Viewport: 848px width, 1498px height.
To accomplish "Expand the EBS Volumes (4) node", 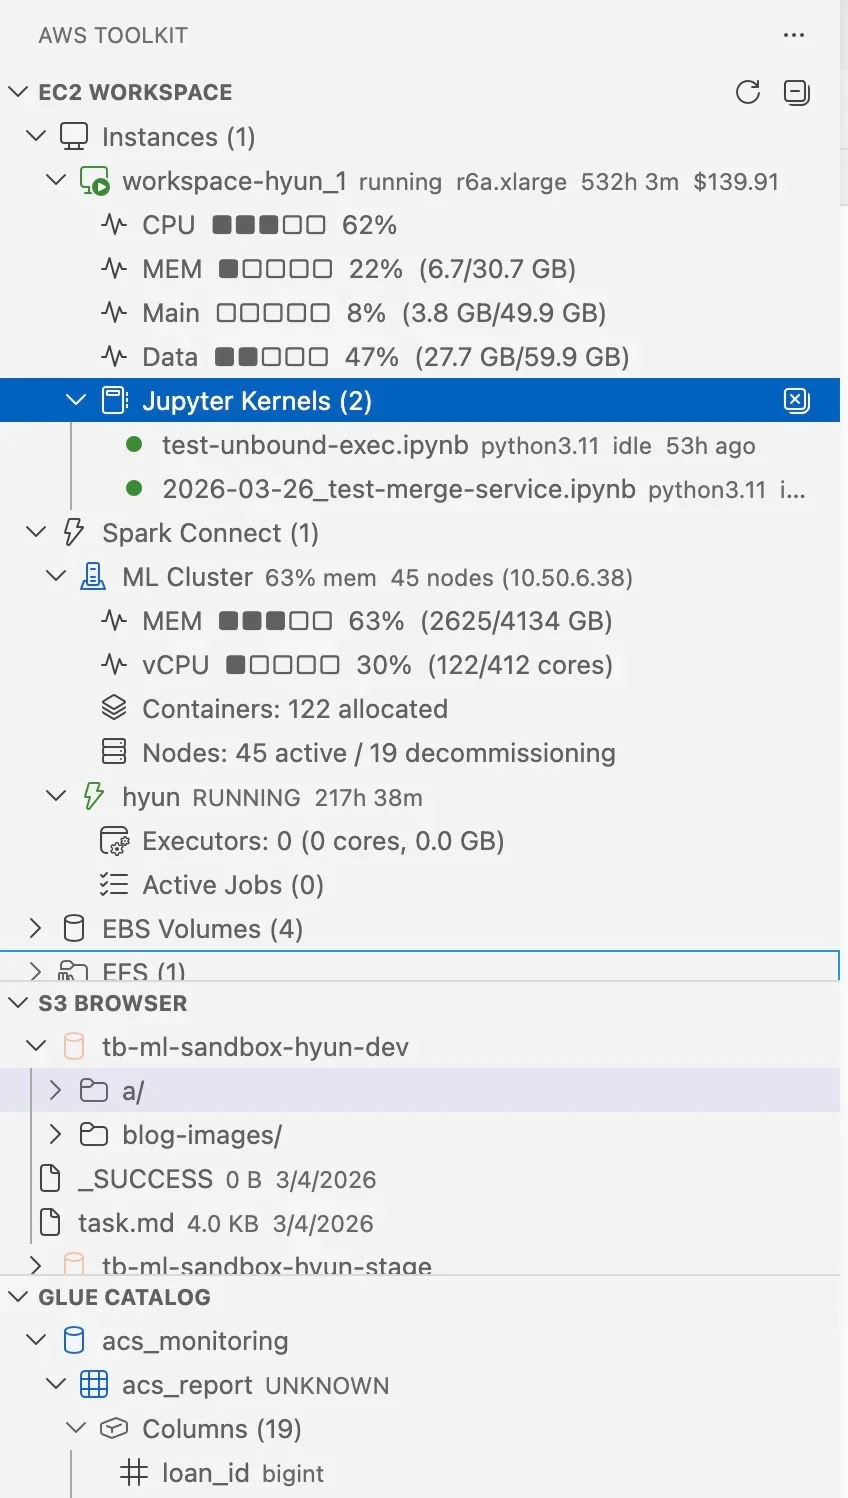I will pyautogui.click(x=37, y=929).
